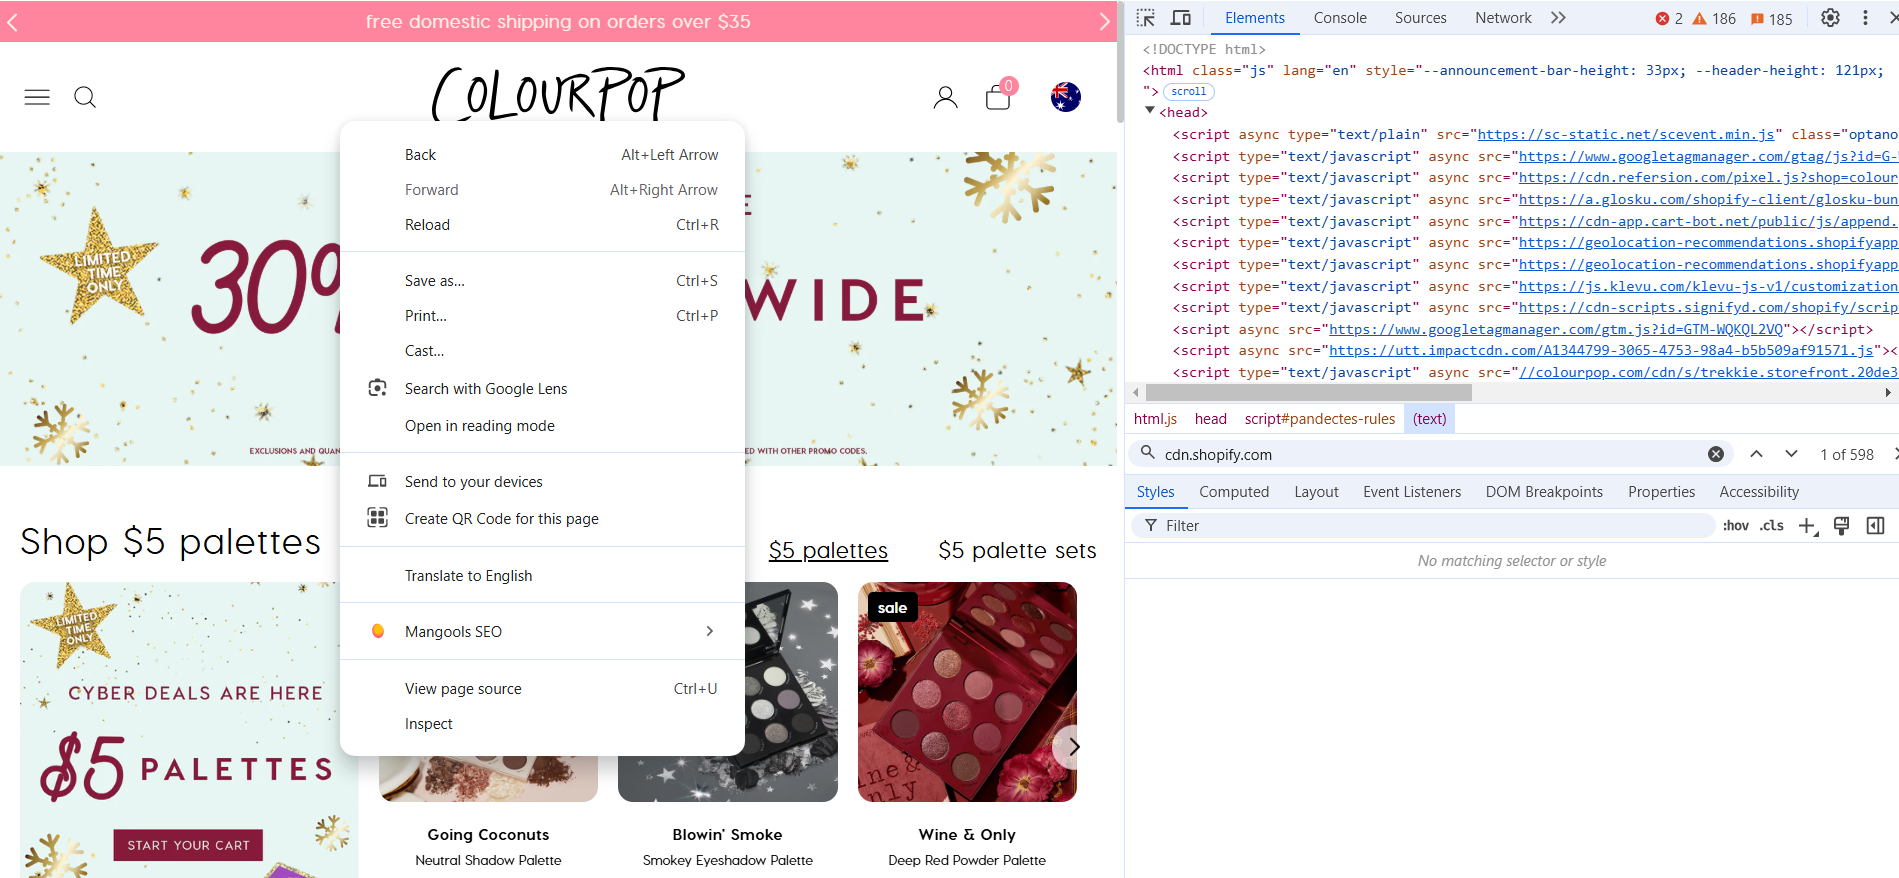Click the scroll badge on html element
The height and width of the screenshot is (878, 1899).
coord(1189,91)
